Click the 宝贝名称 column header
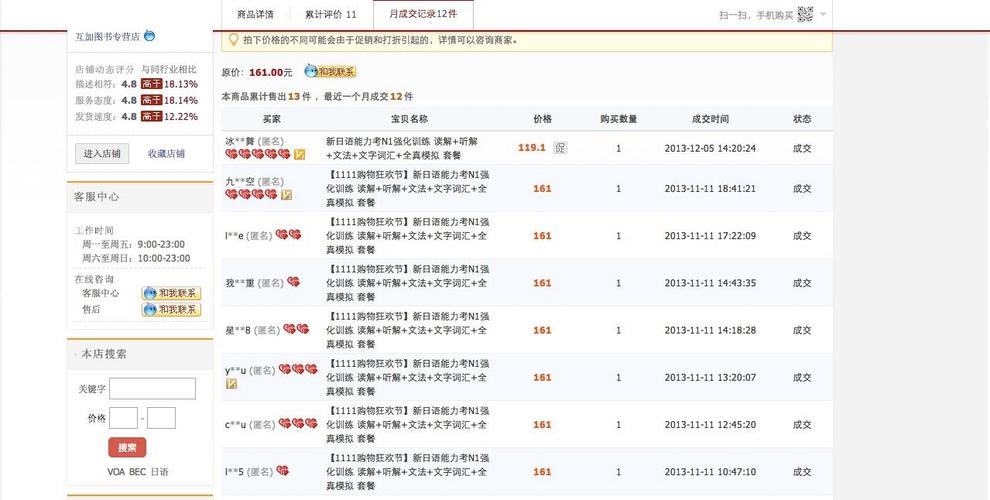The width and height of the screenshot is (990, 500). tap(409, 119)
